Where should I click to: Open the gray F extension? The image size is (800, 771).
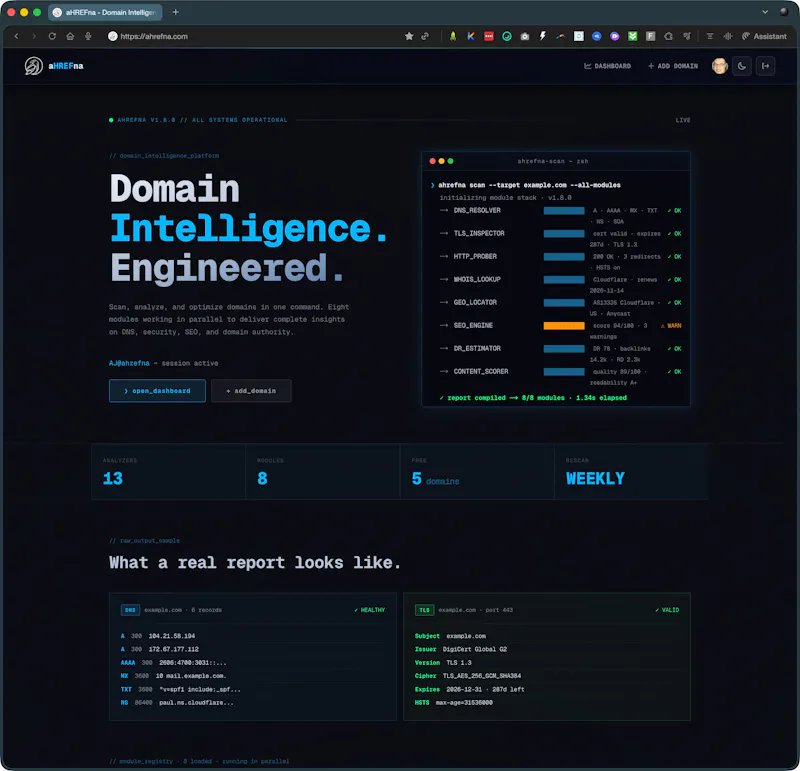(651, 36)
